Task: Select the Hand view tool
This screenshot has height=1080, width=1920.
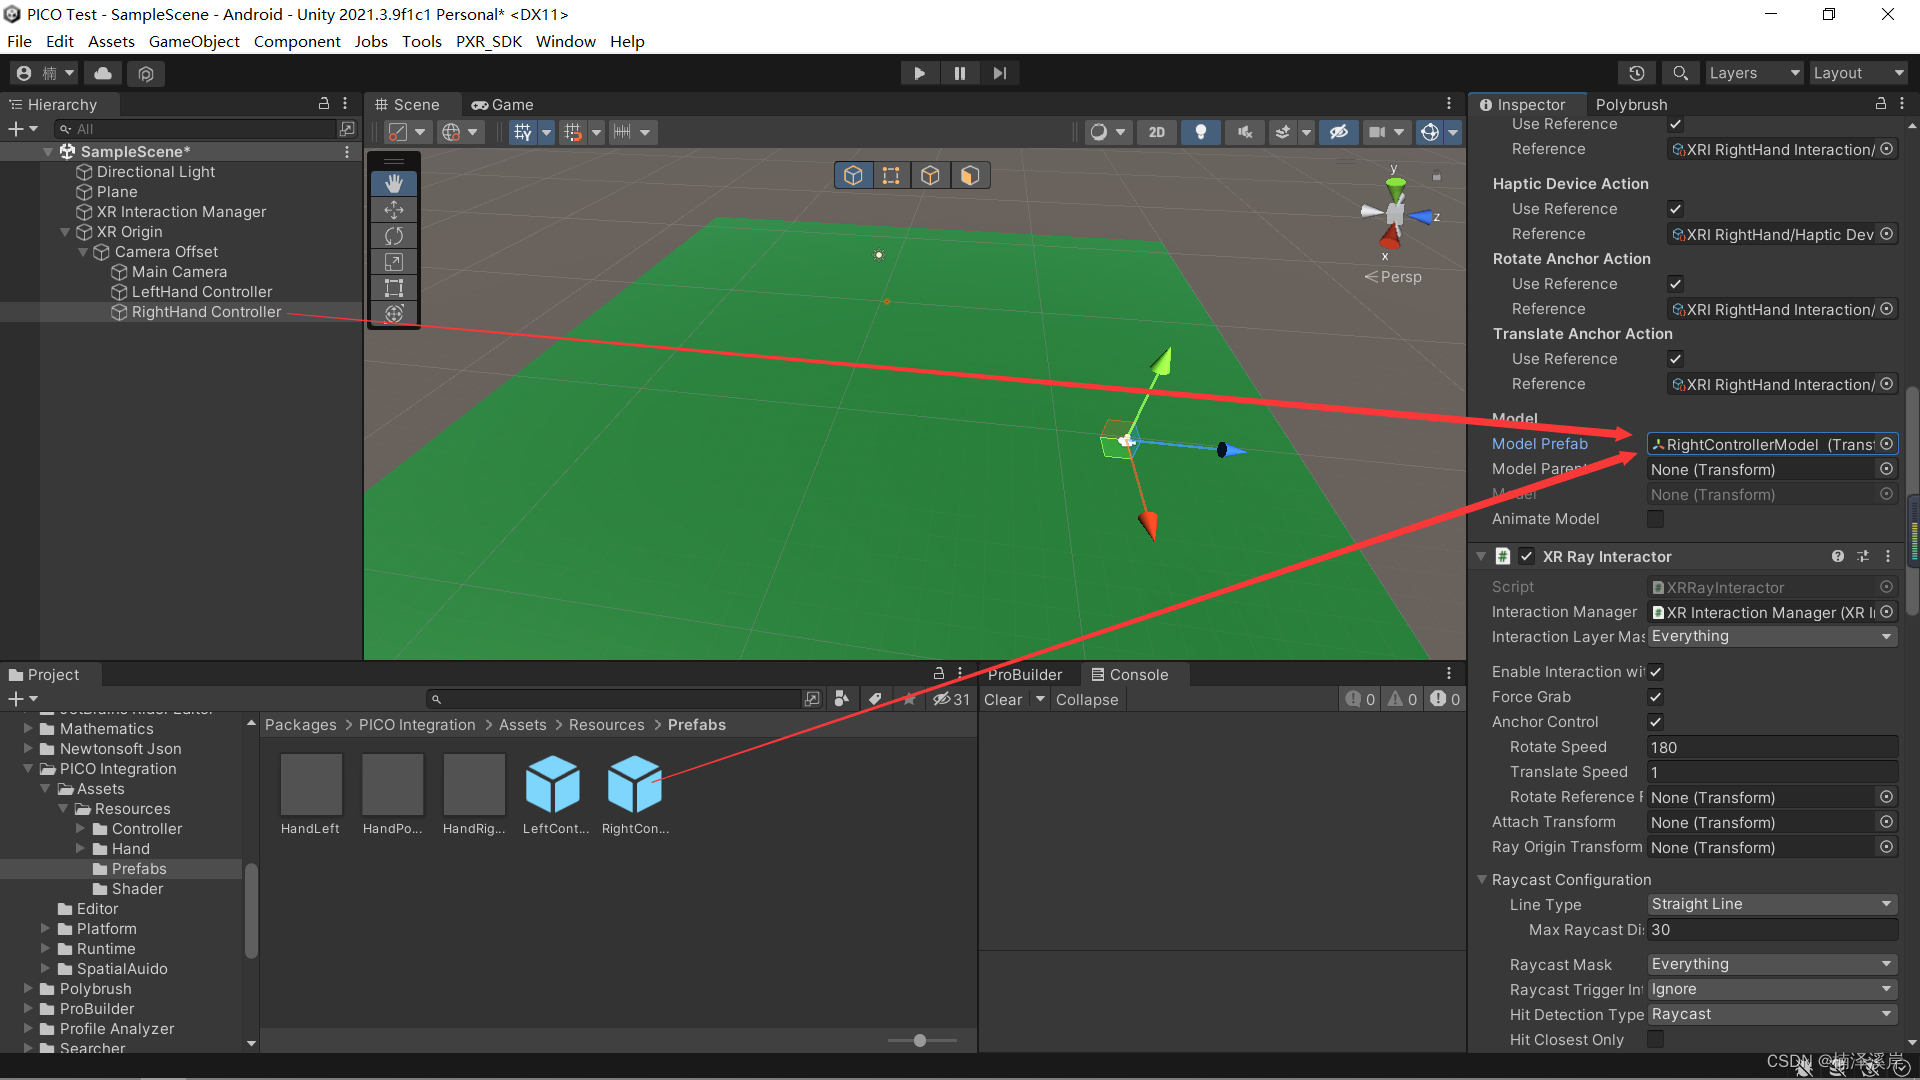Action: click(x=394, y=184)
